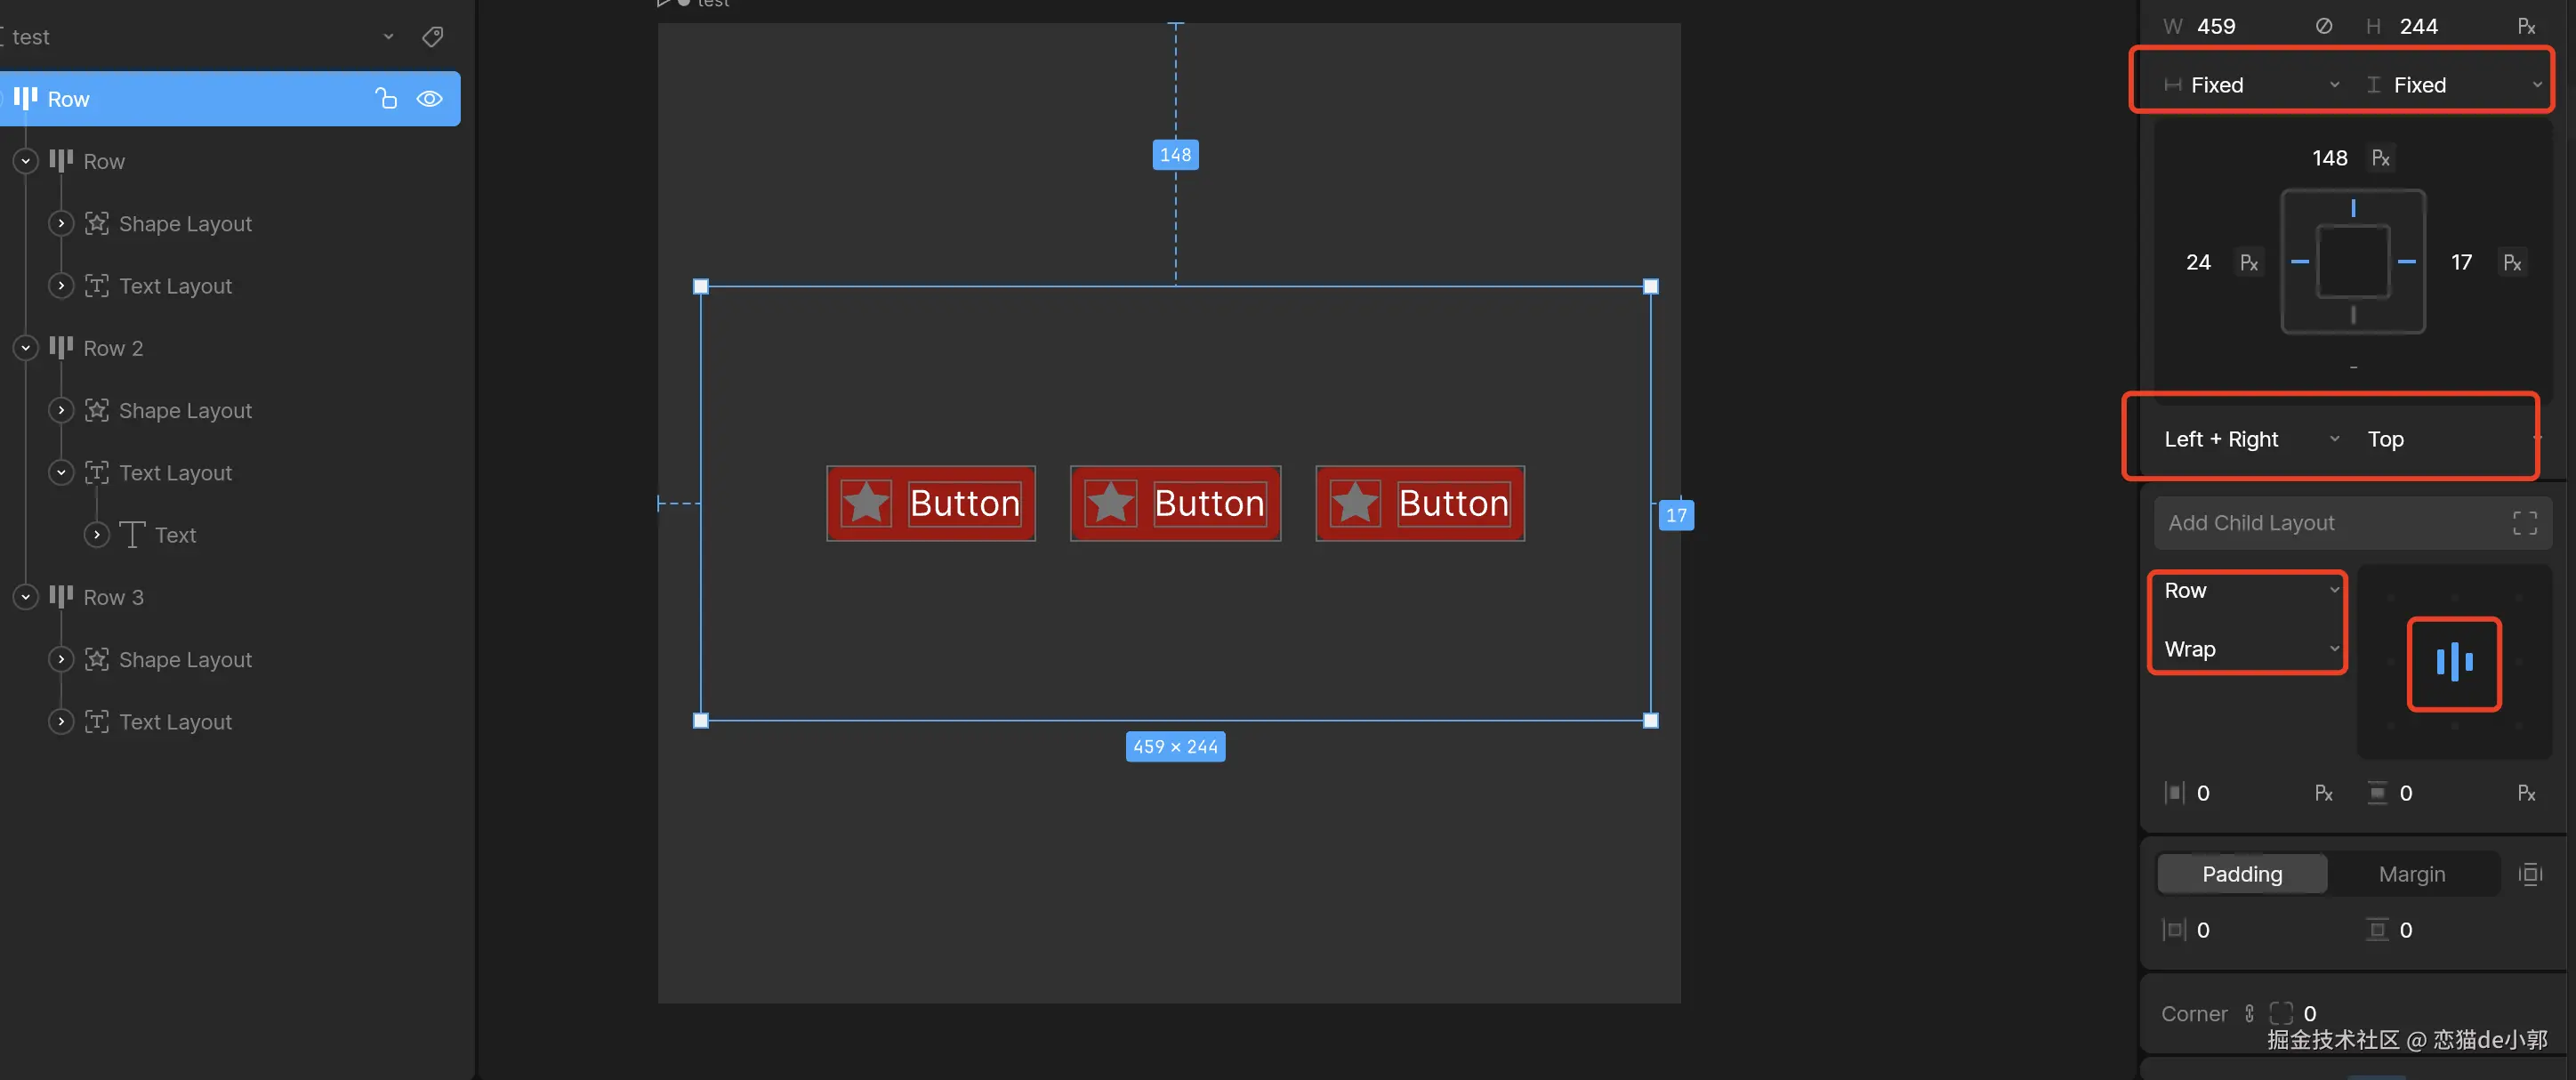The image size is (2576, 1080).
Task: Open the horizontal Fixed sizing dropdown
Action: point(2250,85)
